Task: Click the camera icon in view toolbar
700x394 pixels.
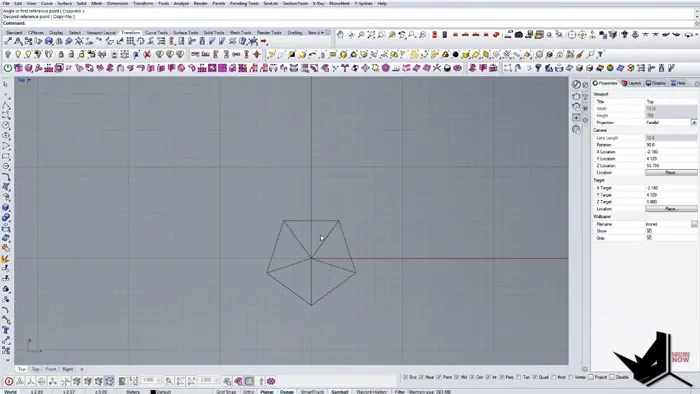Action: 519,34
